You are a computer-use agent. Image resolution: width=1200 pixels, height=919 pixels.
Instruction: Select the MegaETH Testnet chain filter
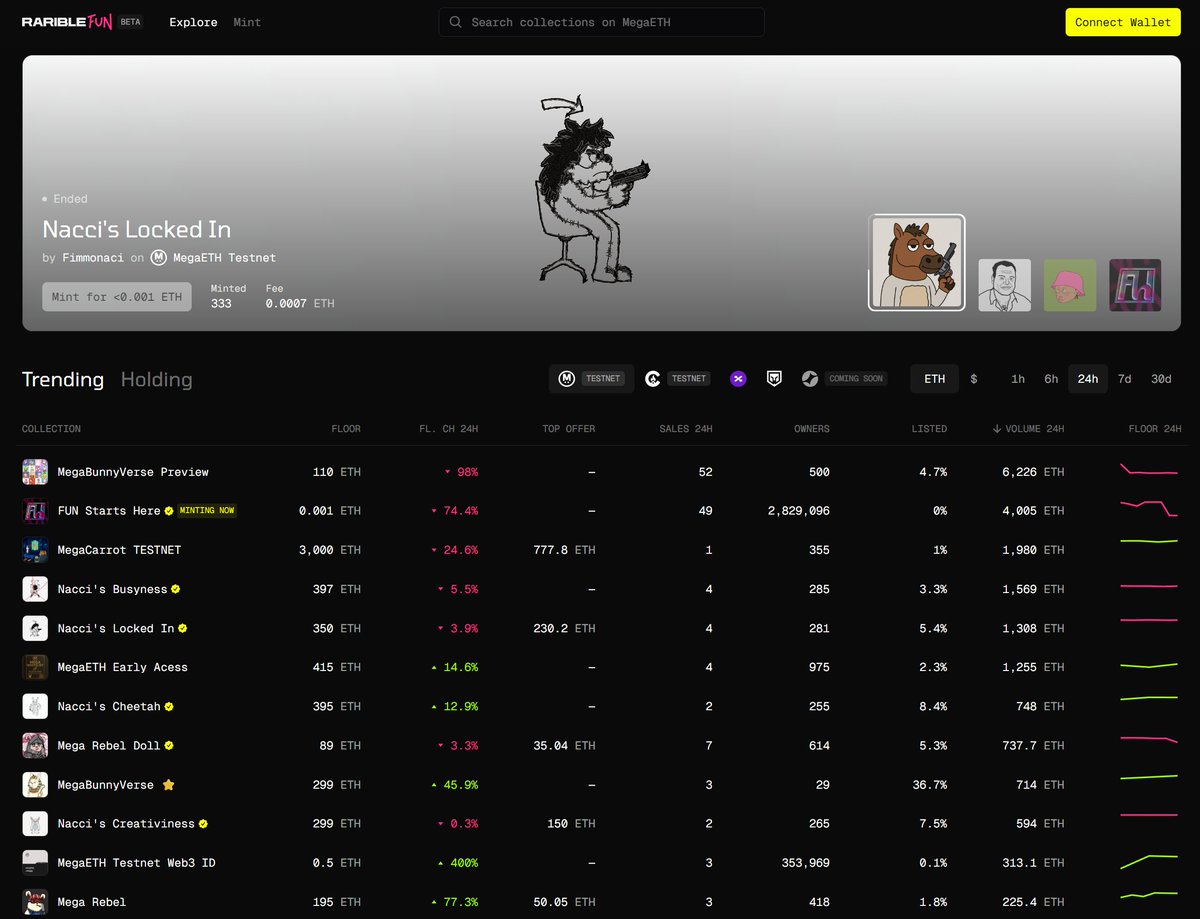coord(591,379)
